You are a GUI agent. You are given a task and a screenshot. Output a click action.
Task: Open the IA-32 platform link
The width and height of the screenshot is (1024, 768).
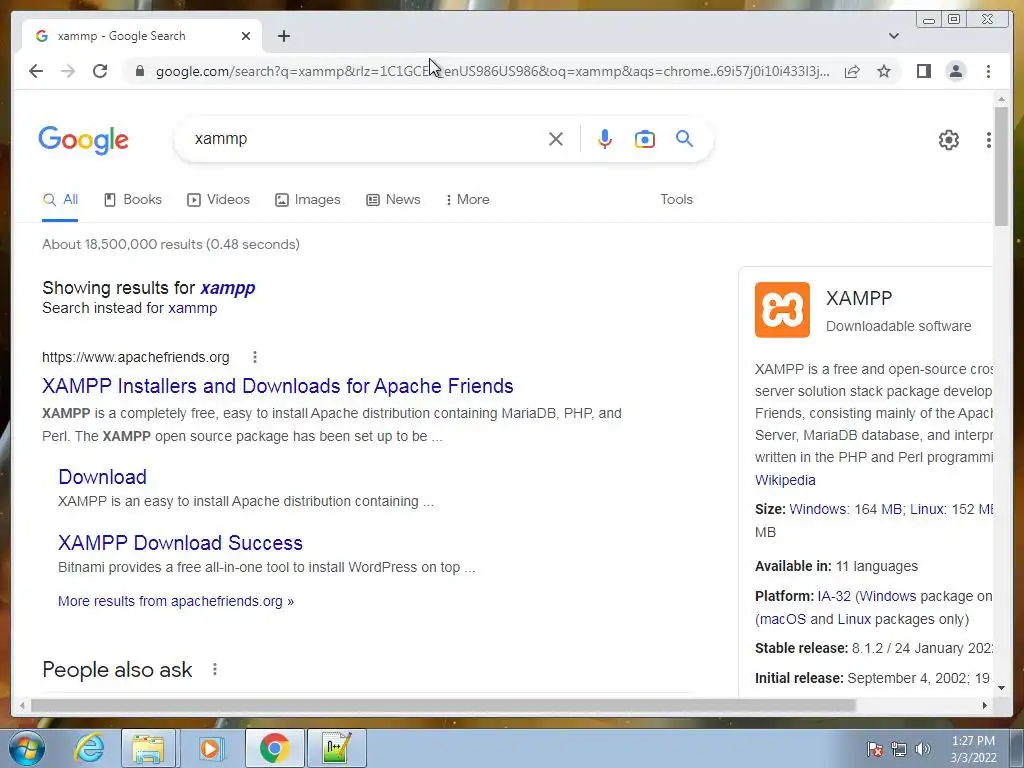pos(834,596)
